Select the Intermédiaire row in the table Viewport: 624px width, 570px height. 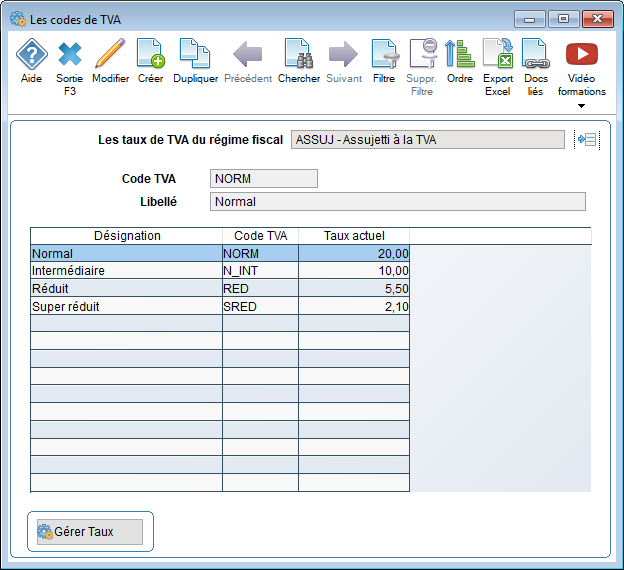220,271
